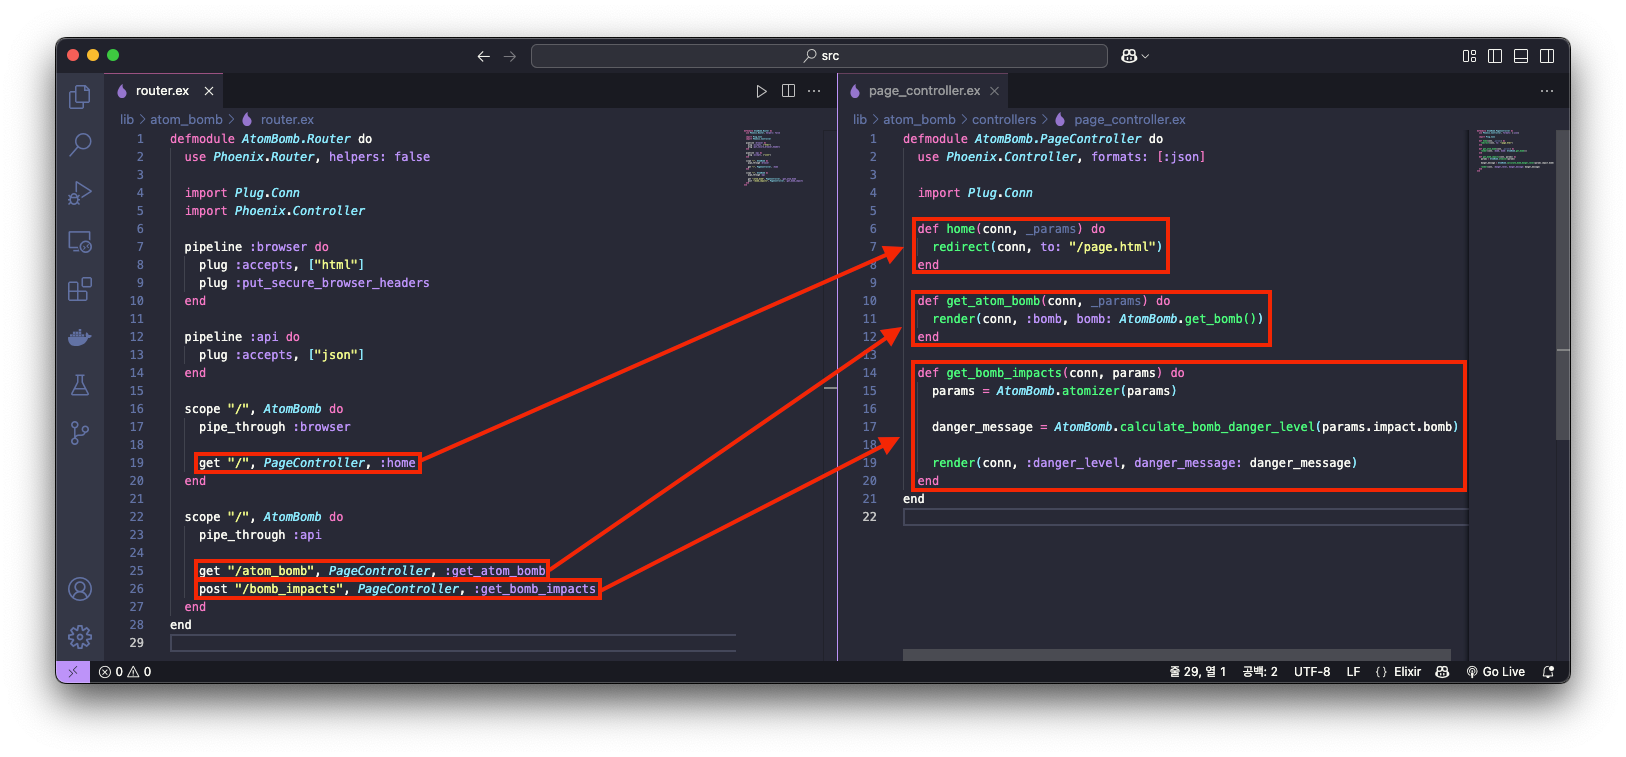Click the get "/atom_bomb" route line
This screenshot has width=1626, height=757.
point(372,571)
